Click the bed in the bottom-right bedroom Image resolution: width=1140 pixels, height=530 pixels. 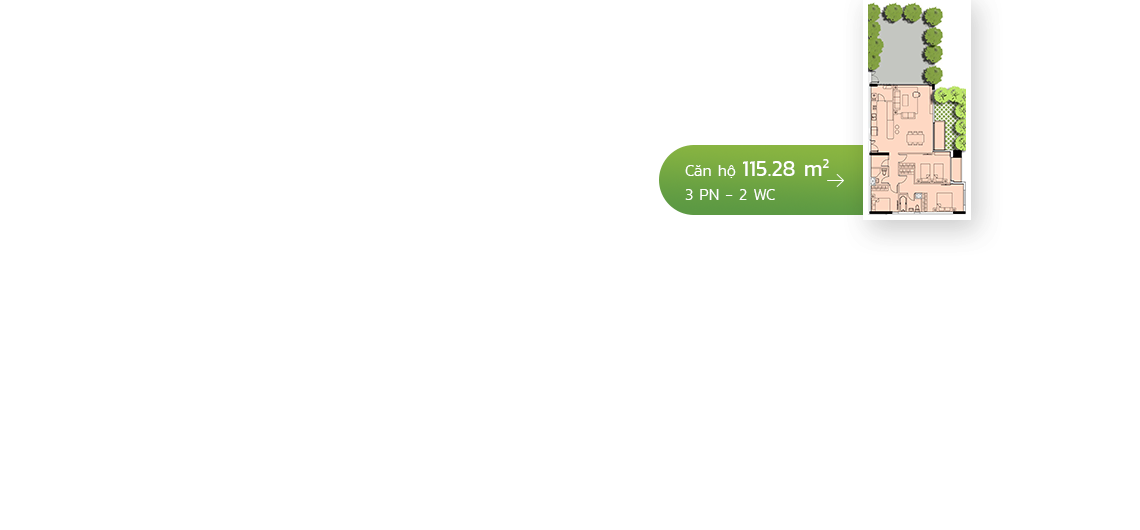click(944, 201)
